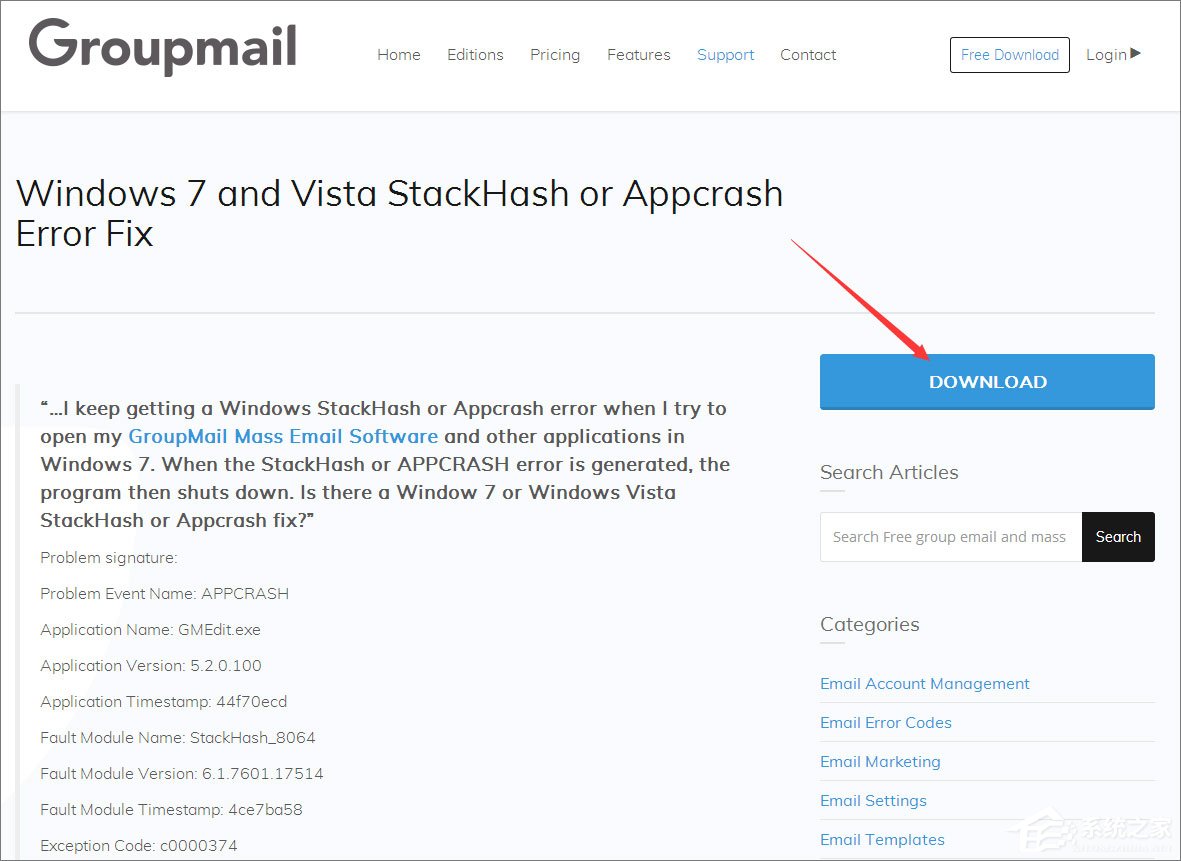This screenshot has height=861, width=1181.
Task: Click the blue DOWNLOAD button
Action: pyautogui.click(x=987, y=382)
